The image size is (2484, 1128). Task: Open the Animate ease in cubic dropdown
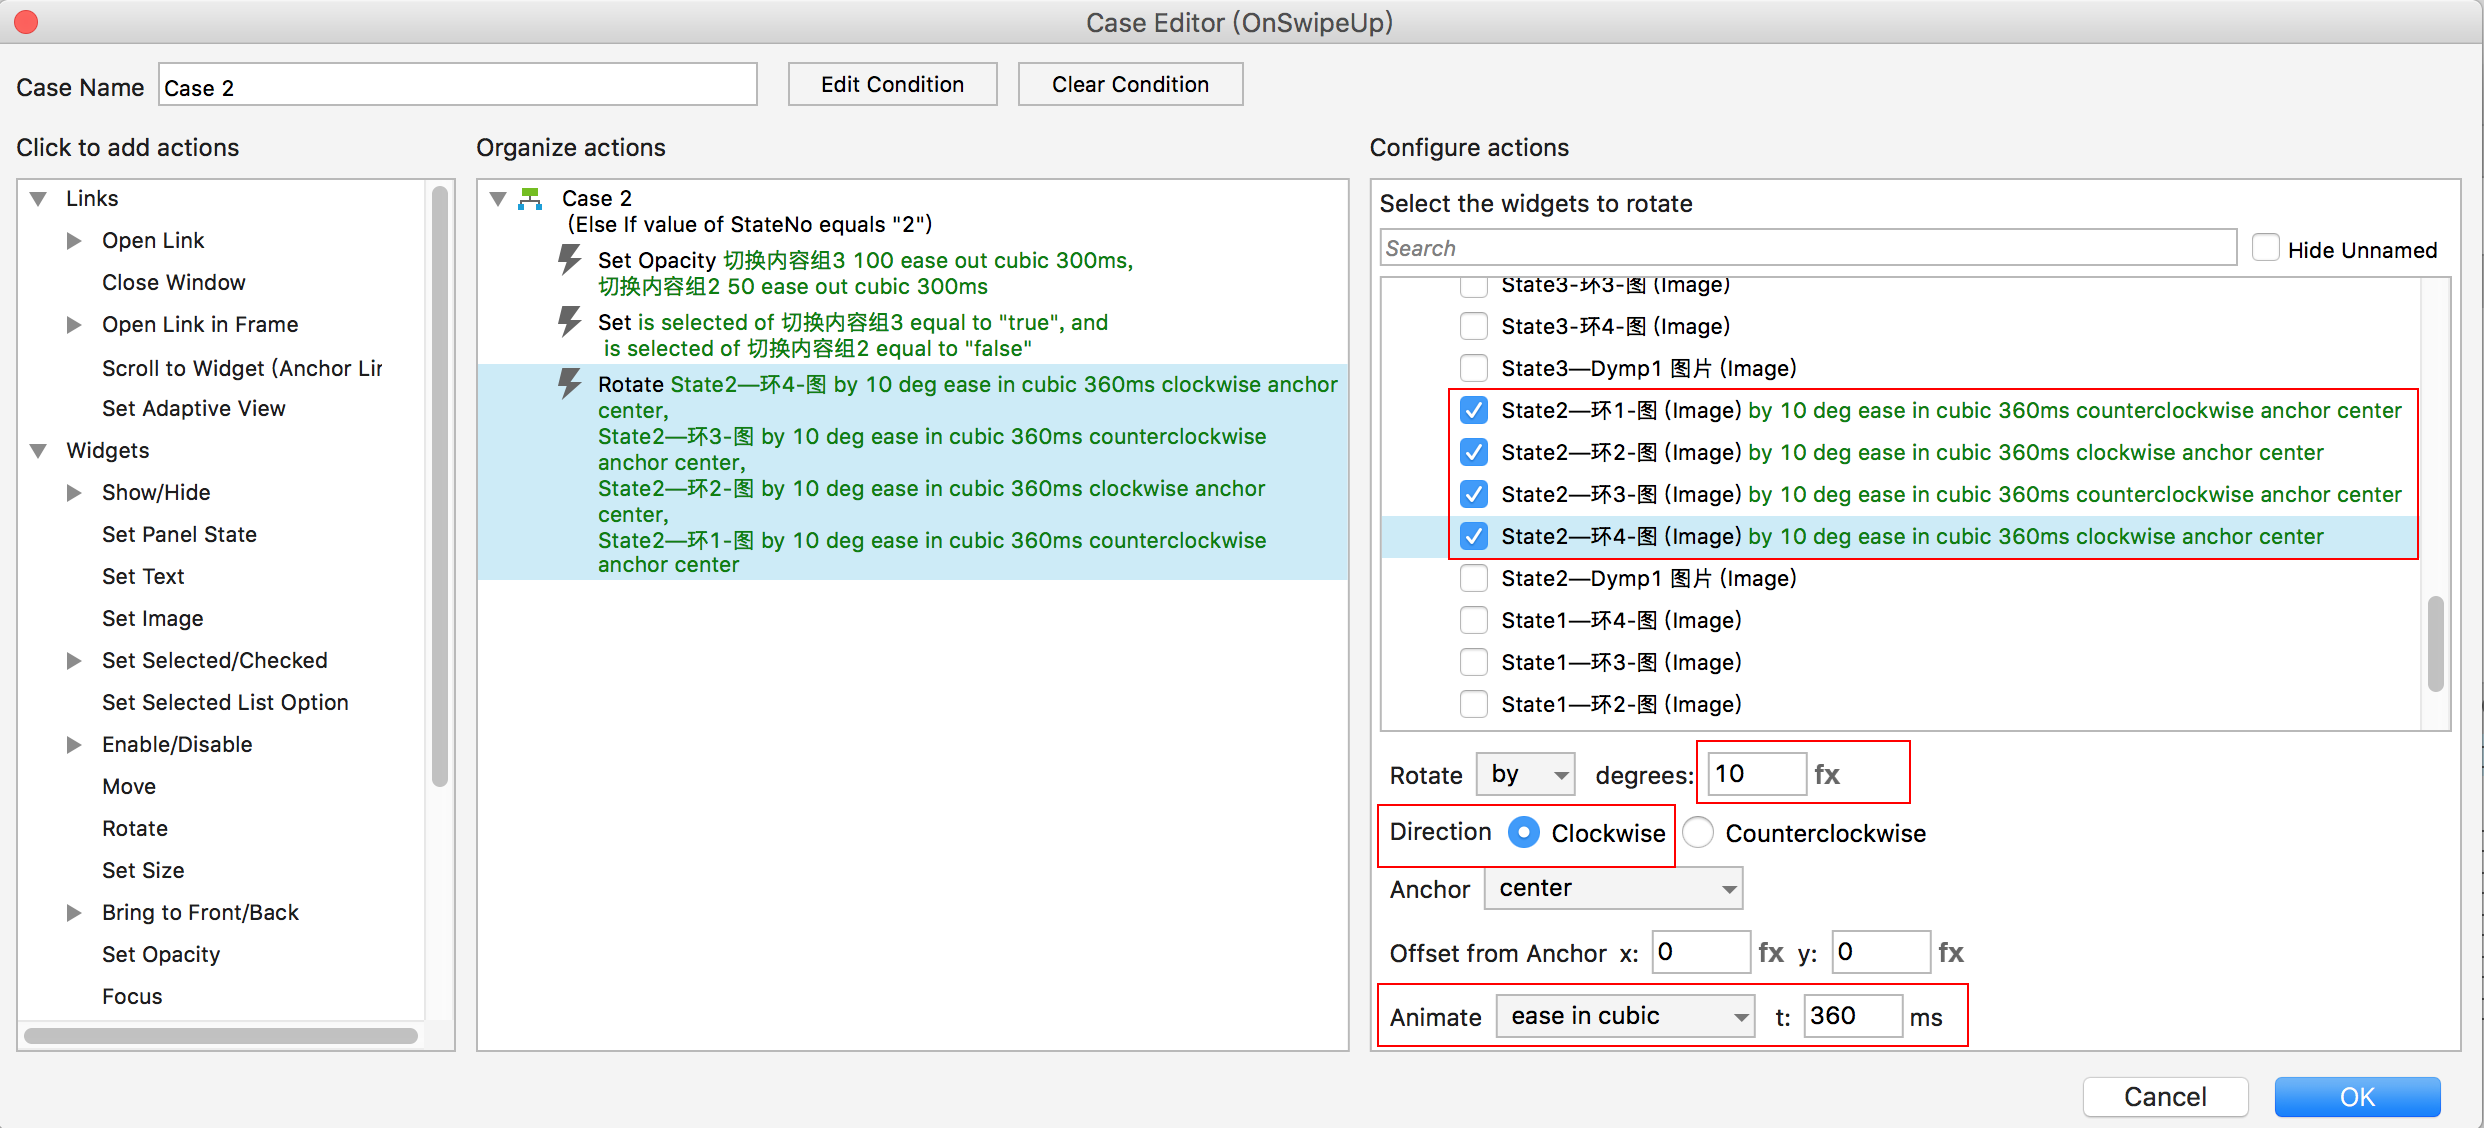(1625, 1016)
